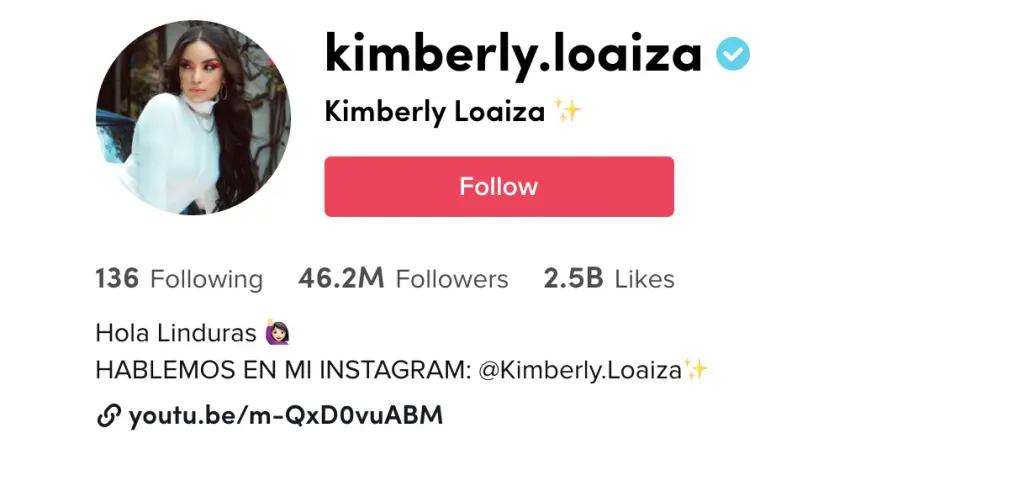Click the chain link icon beside youtu.be
The height and width of the screenshot is (486, 1024).
108,415
